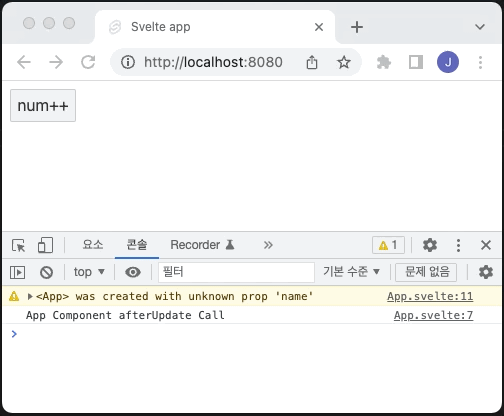This screenshot has height=416, width=504.
Task: Bookmark this page with the star
Action: tap(344, 62)
